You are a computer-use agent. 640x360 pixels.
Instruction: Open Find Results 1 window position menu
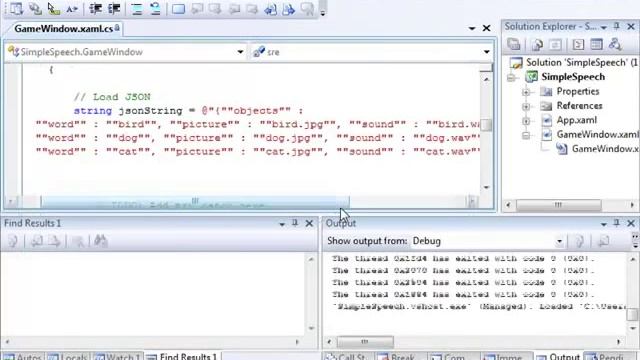[x=282, y=224]
